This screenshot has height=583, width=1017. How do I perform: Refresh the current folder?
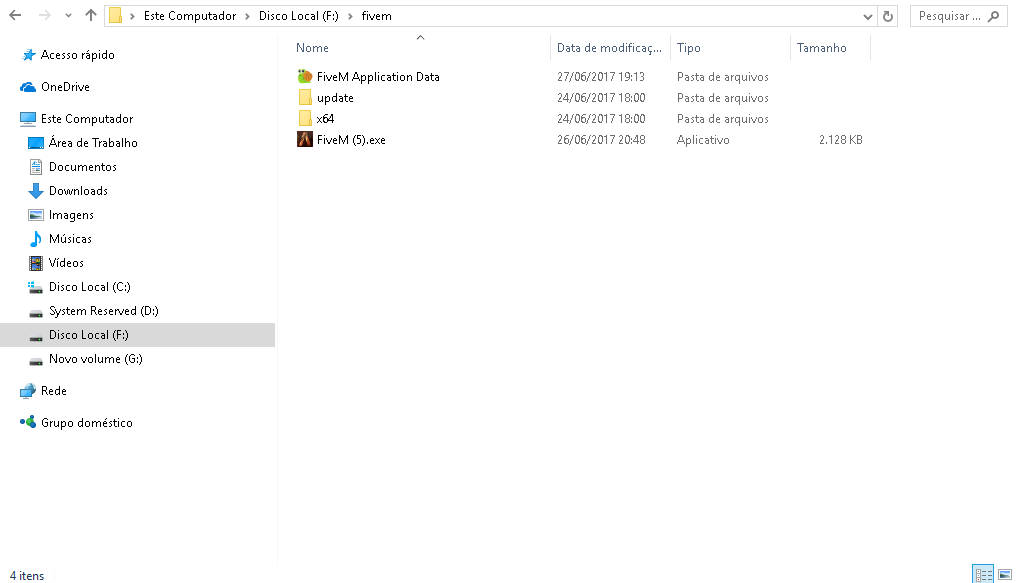888,16
